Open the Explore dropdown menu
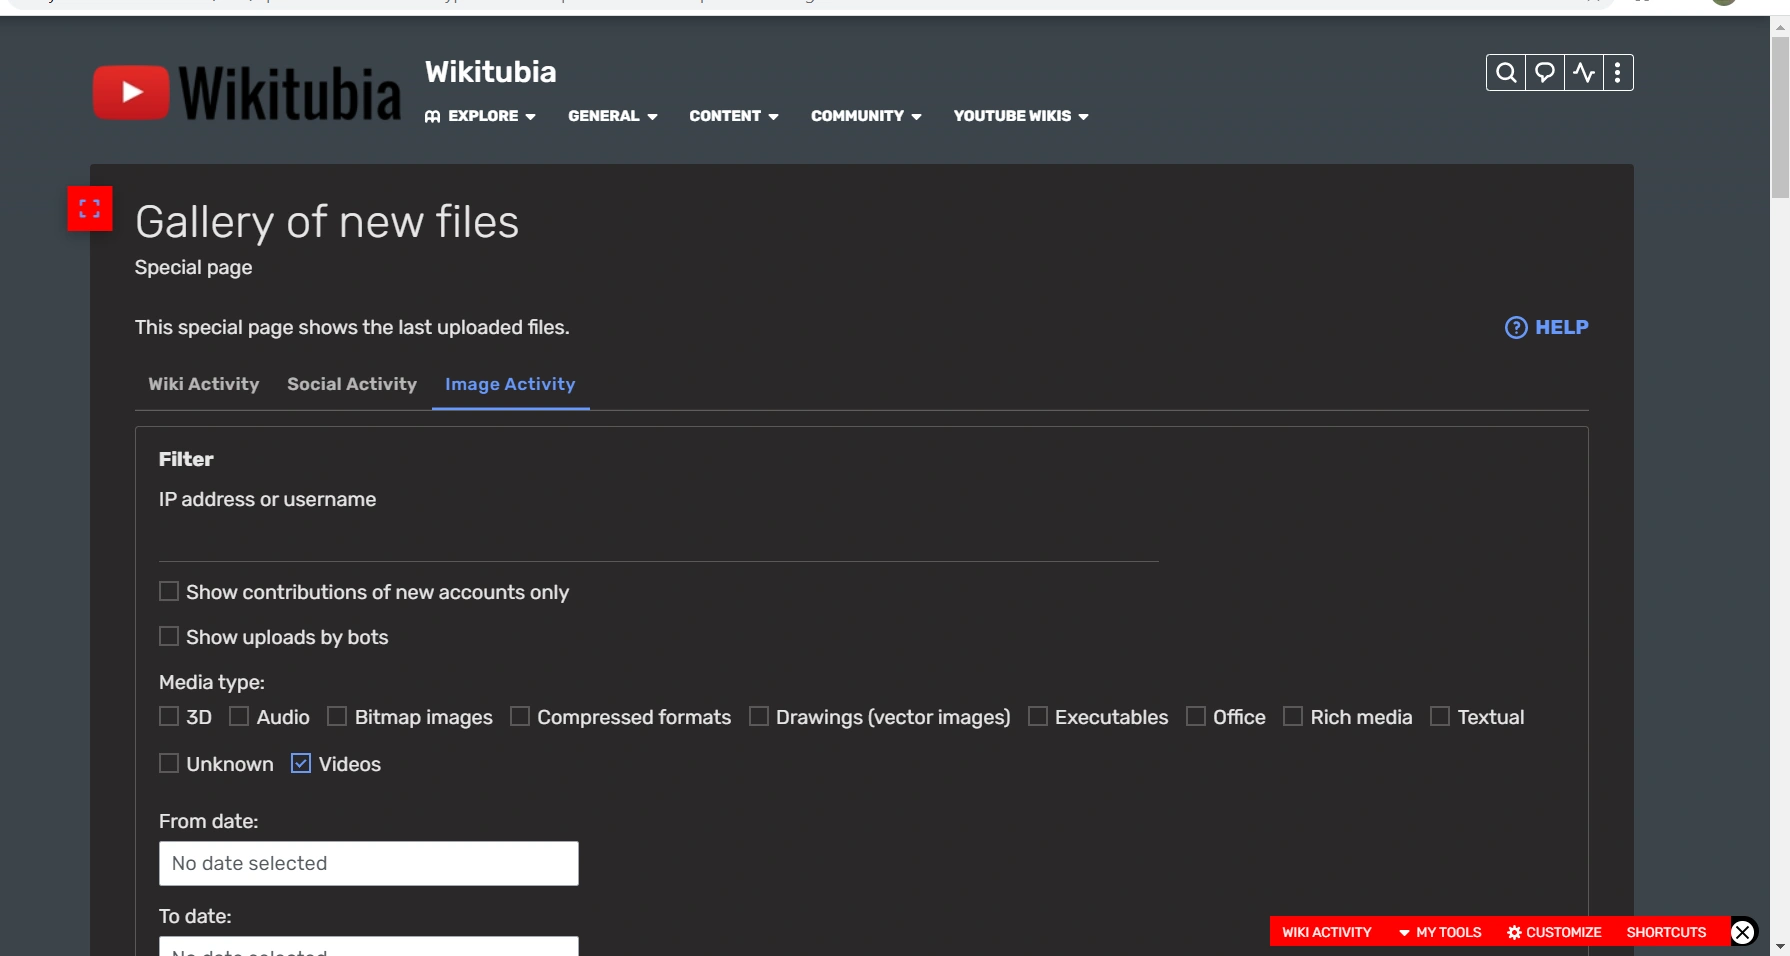Screen dimensions: 1790x956 [480, 116]
